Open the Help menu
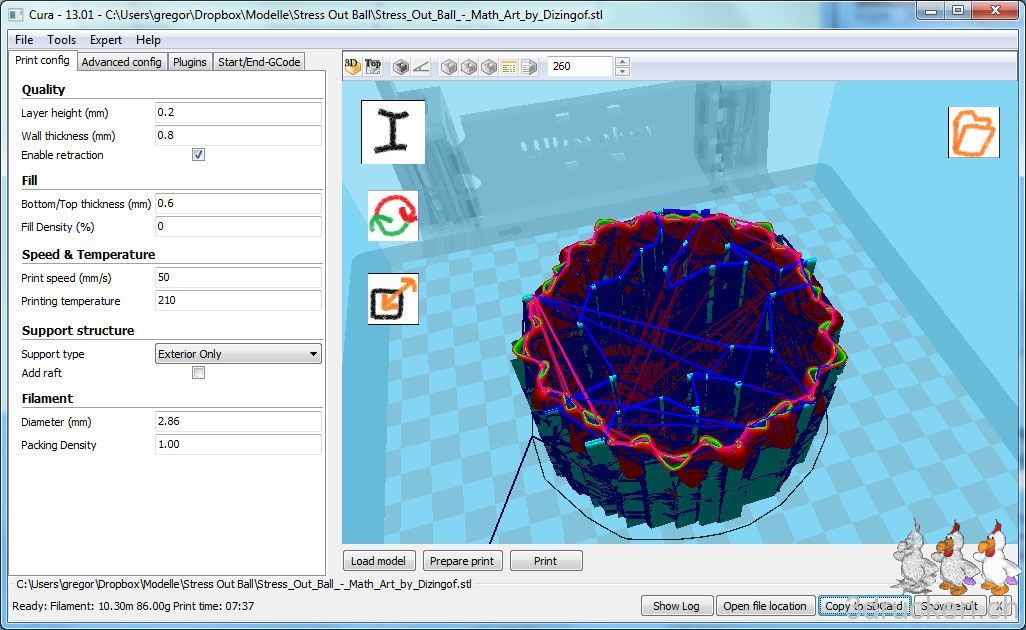The width and height of the screenshot is (1026, 630). point(149,40)
